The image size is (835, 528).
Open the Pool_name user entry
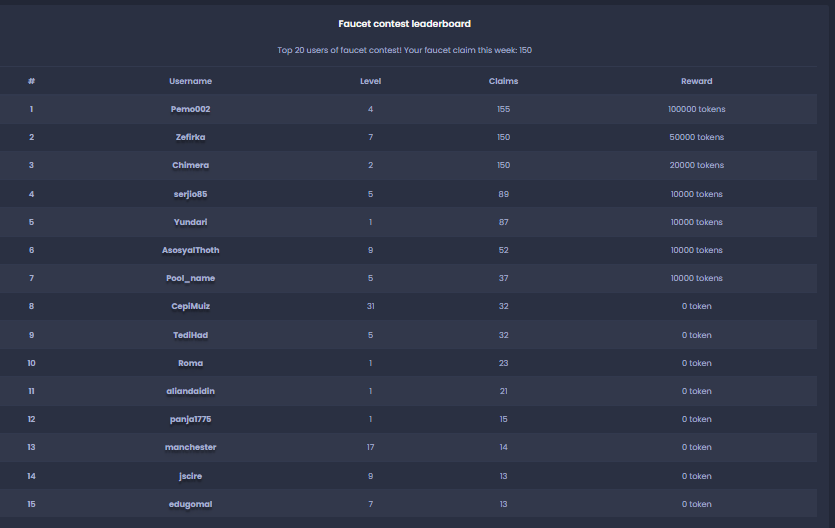click(x=190, y=278)
